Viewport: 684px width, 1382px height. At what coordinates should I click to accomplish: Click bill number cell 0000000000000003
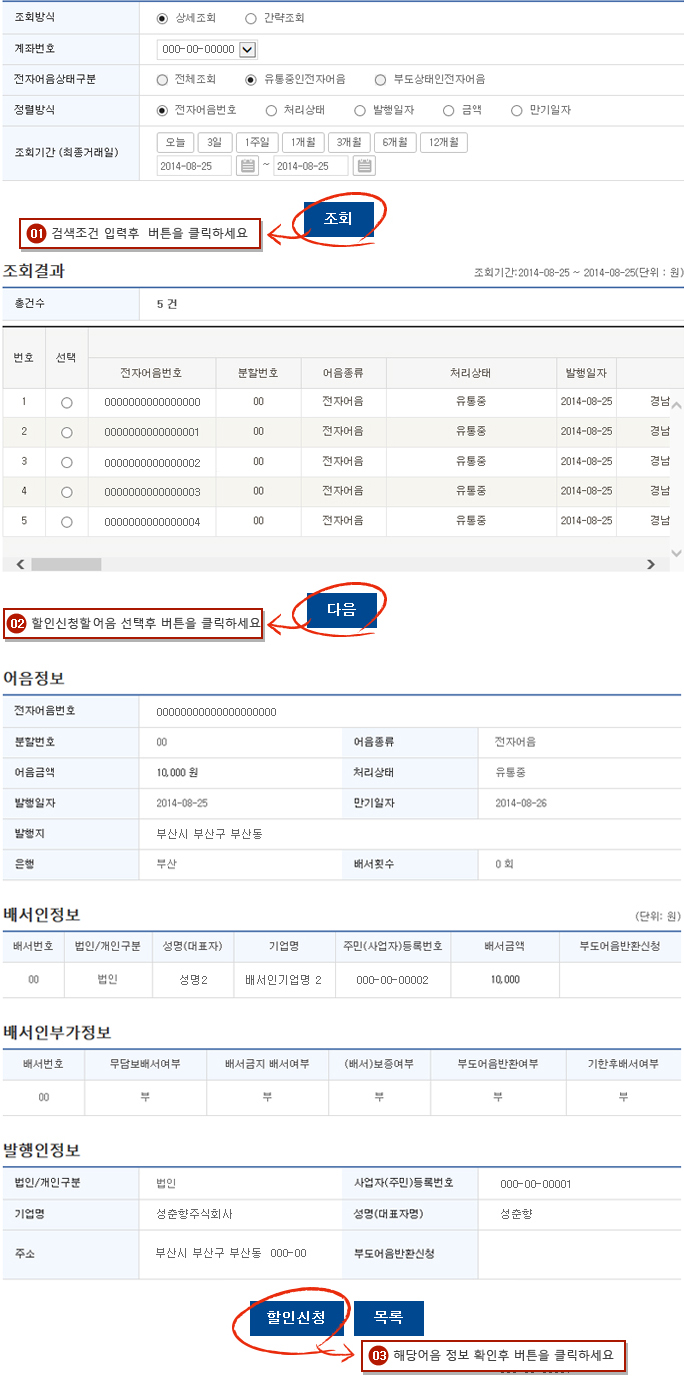(152, 492)
